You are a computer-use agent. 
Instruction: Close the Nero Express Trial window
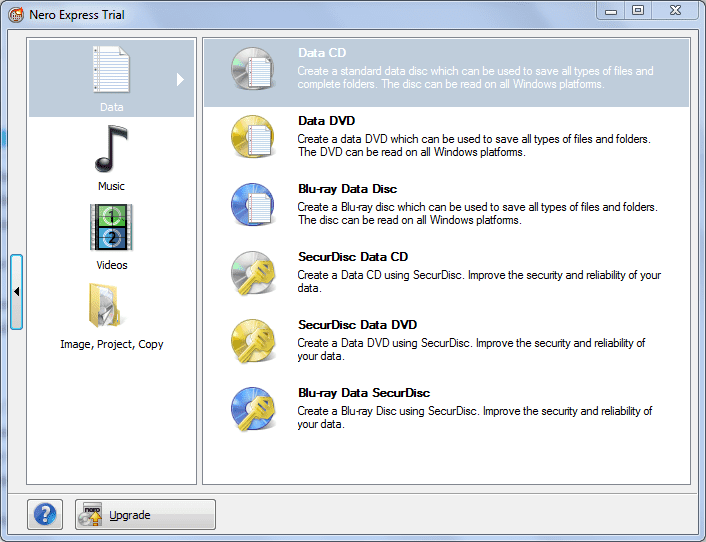[675, 10]
